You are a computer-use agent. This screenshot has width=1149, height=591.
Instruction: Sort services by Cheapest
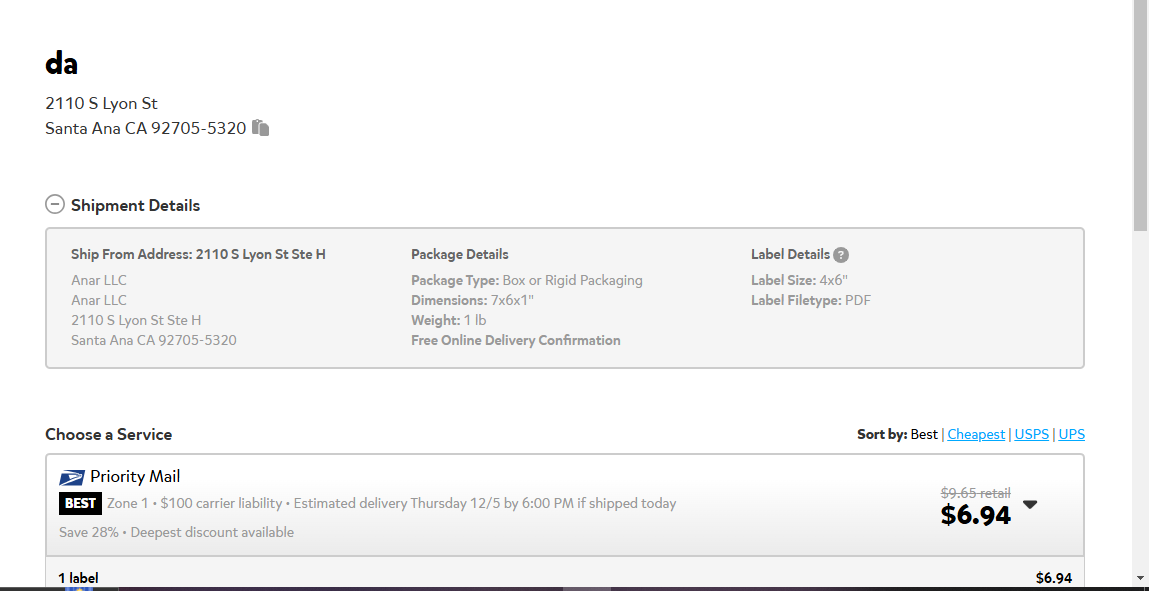976,434
